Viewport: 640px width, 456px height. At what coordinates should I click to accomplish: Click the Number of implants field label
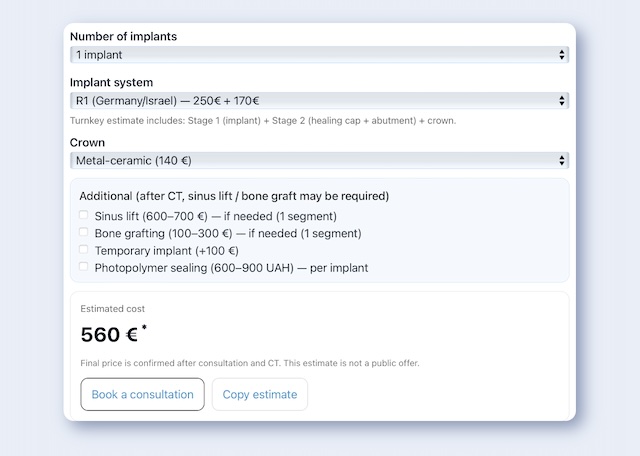click(124, 37)
